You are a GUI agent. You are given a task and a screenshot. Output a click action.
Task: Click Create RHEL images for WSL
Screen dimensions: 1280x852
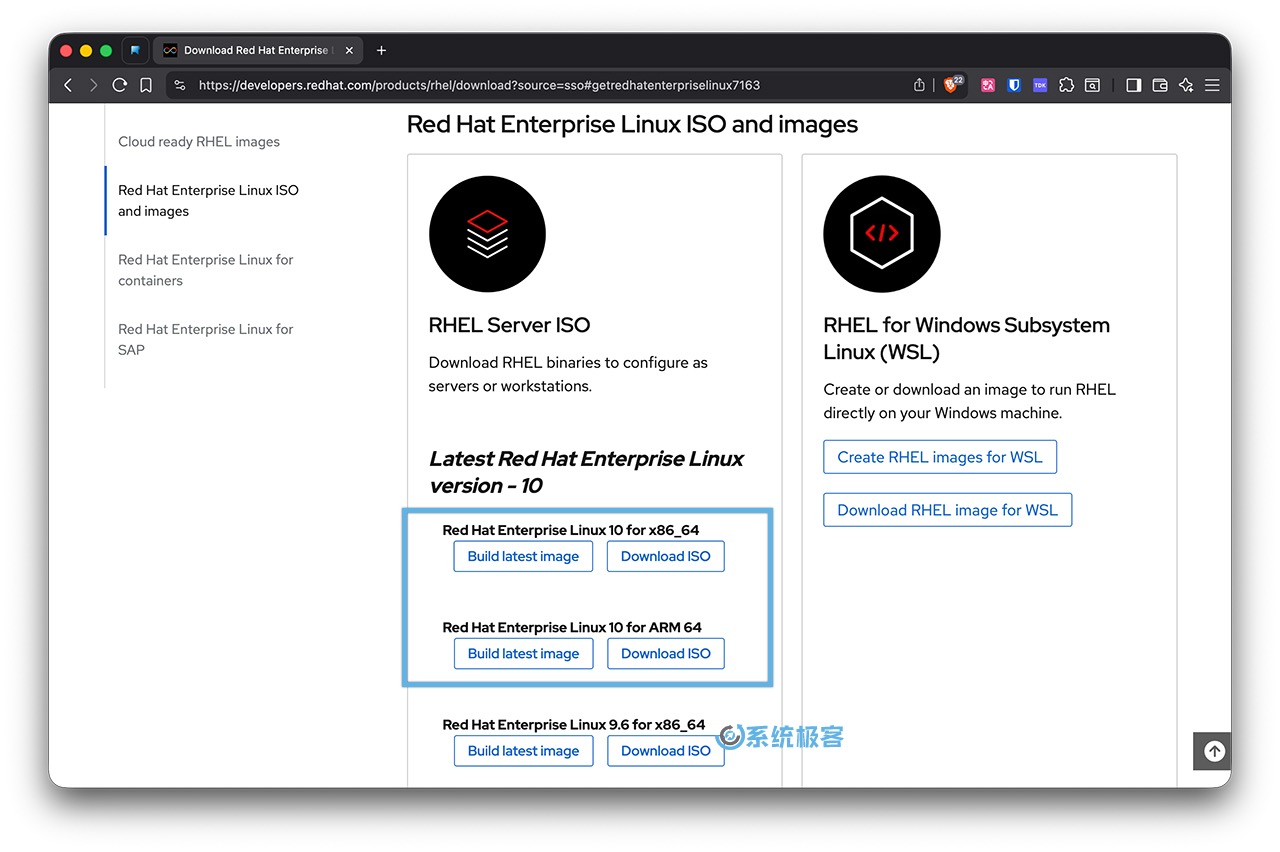939,456
